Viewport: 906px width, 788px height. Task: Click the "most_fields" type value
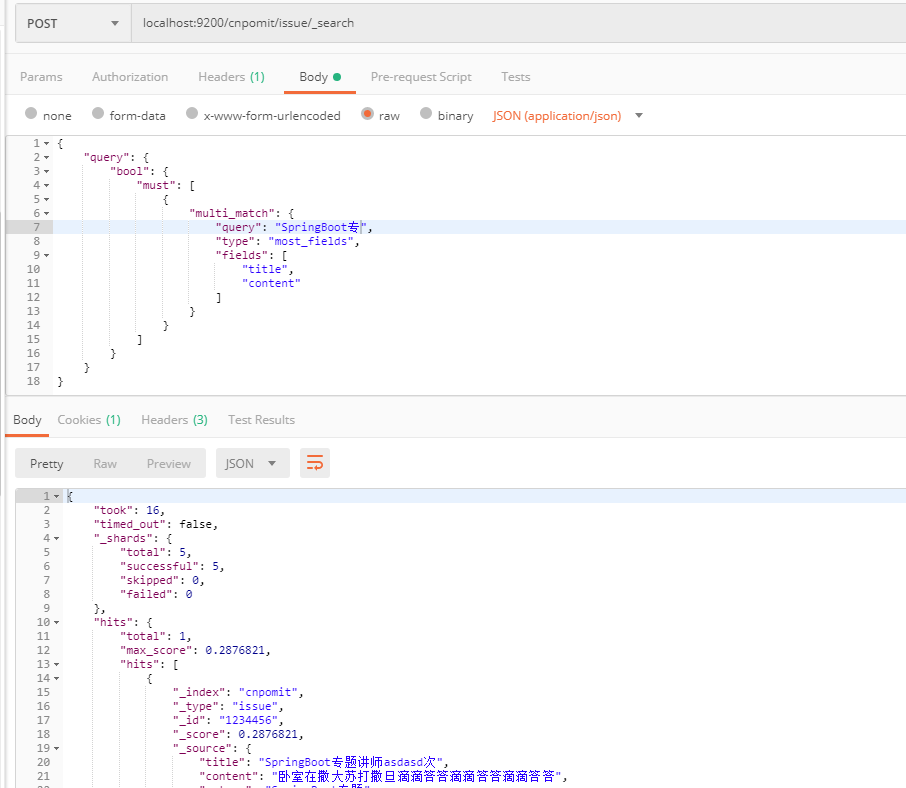pos(311,241)
